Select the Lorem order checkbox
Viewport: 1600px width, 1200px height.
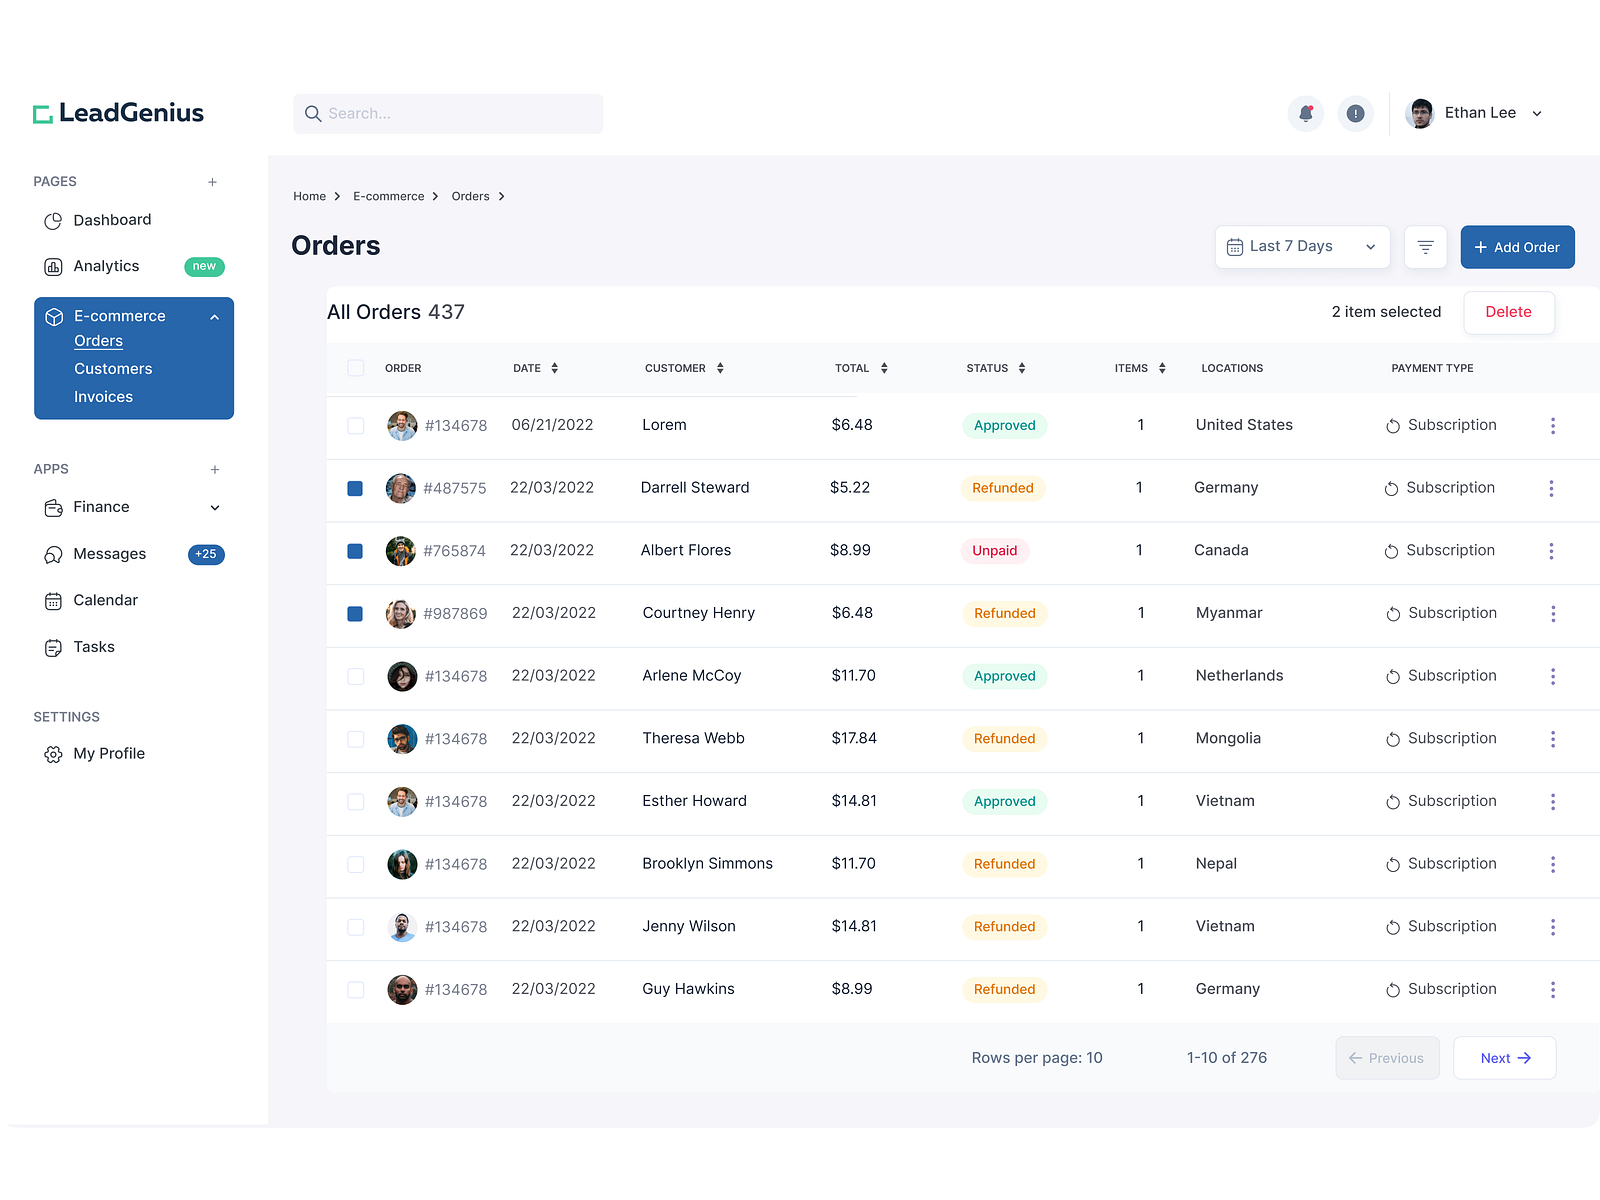[355, 425]
